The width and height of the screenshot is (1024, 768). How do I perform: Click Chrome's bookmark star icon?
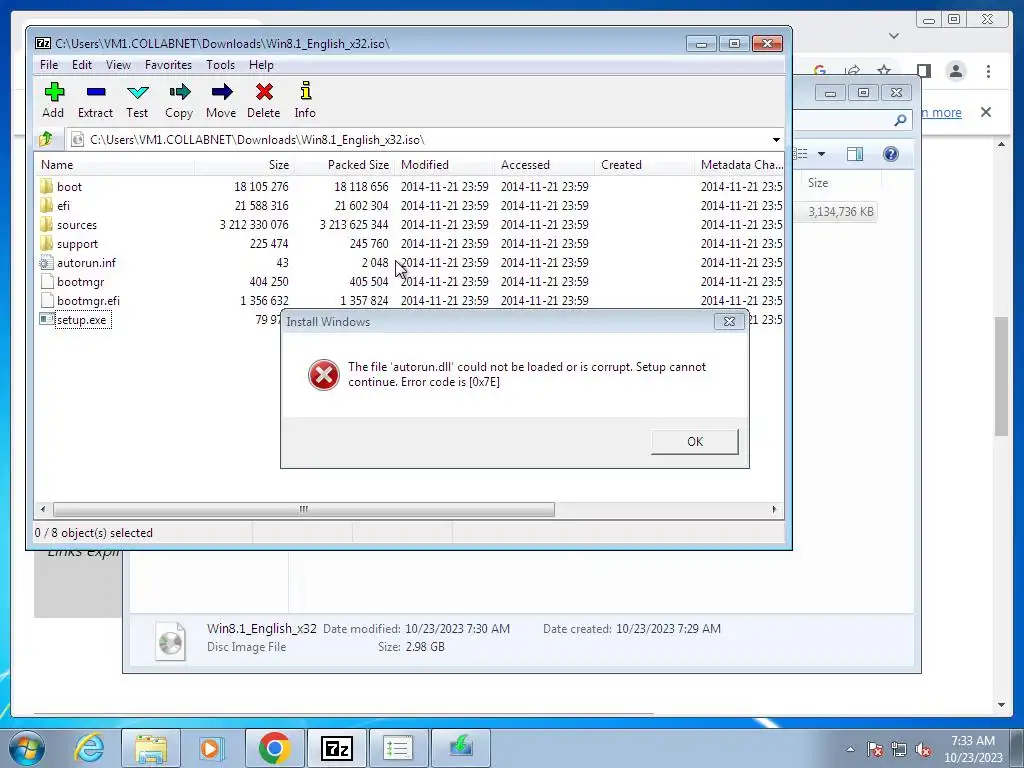pos(884,71)
